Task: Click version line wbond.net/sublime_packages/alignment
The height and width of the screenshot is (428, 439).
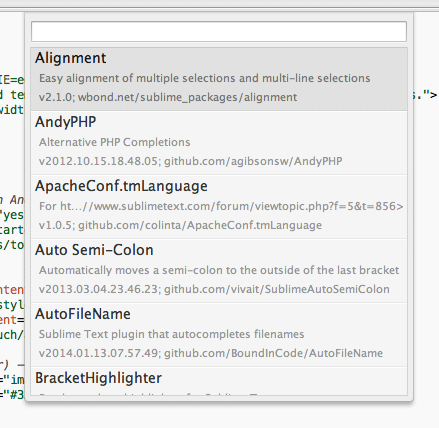Action: (x=168, y=97)
